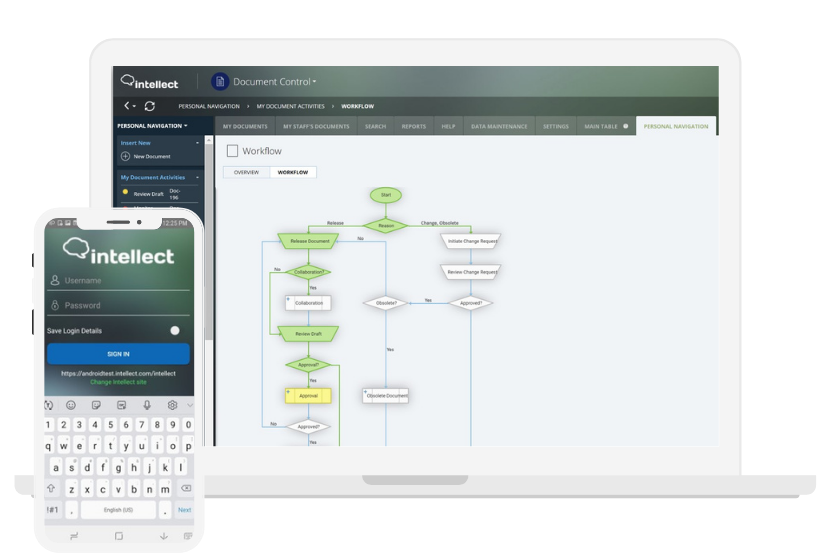Viewport: 830px width, 553px height.
Task: Toggle the Save Login Details switch
Action: (x=175, y=330)
